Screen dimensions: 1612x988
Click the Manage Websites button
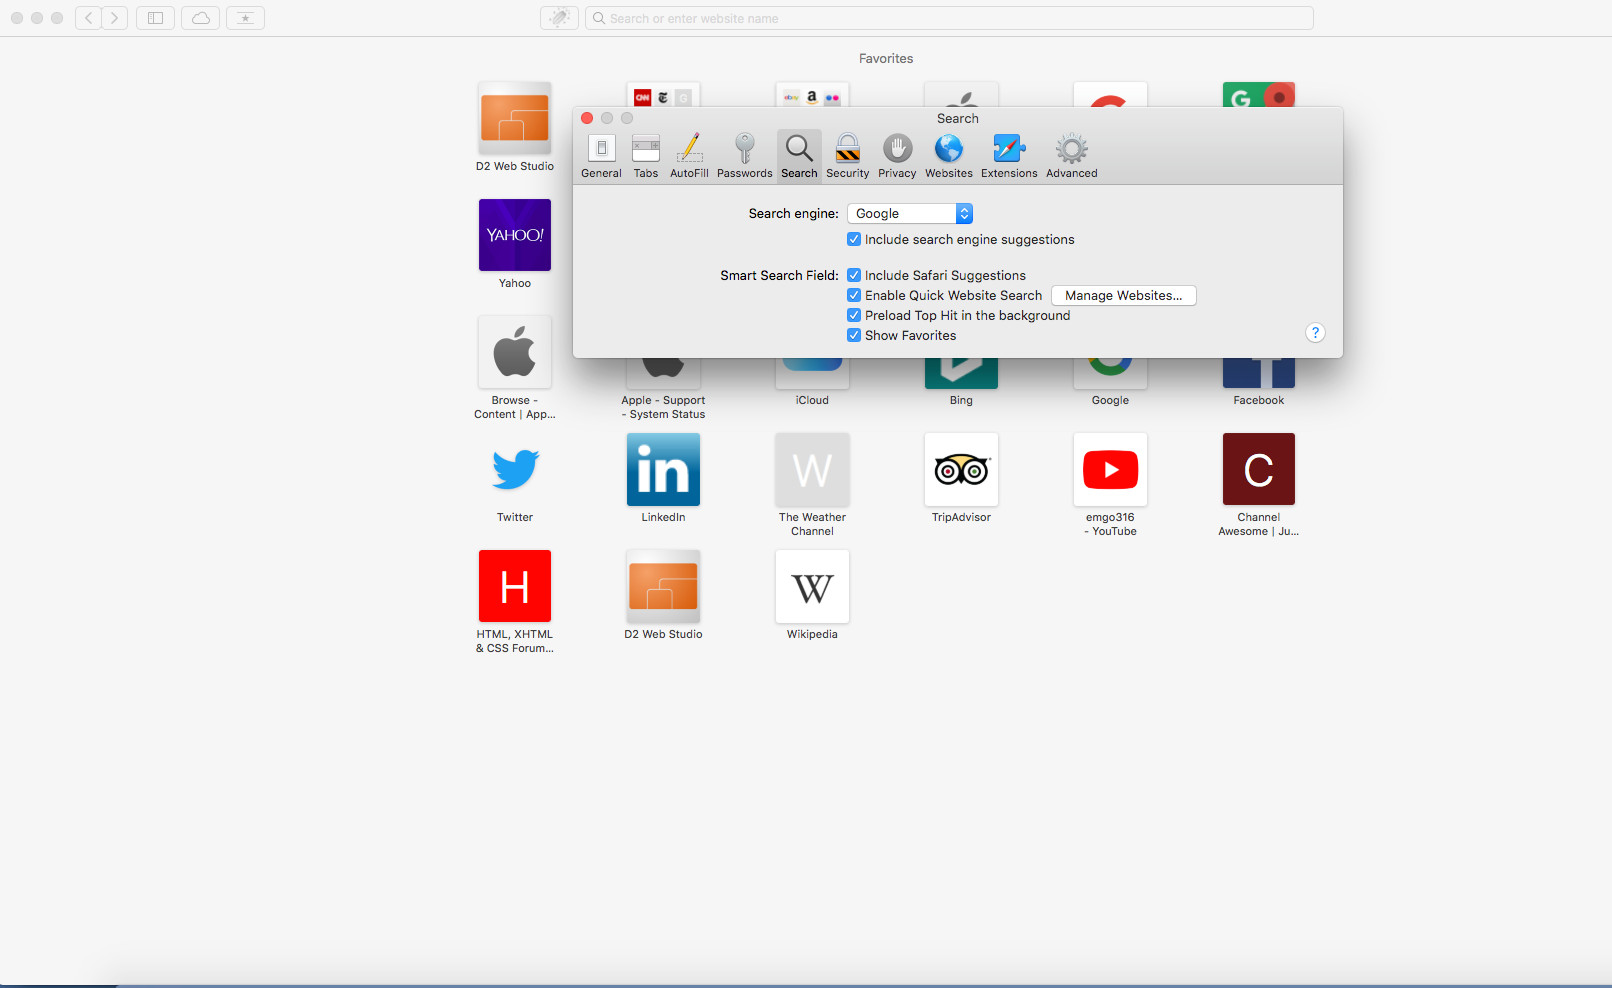click(x=1124, y=296)
